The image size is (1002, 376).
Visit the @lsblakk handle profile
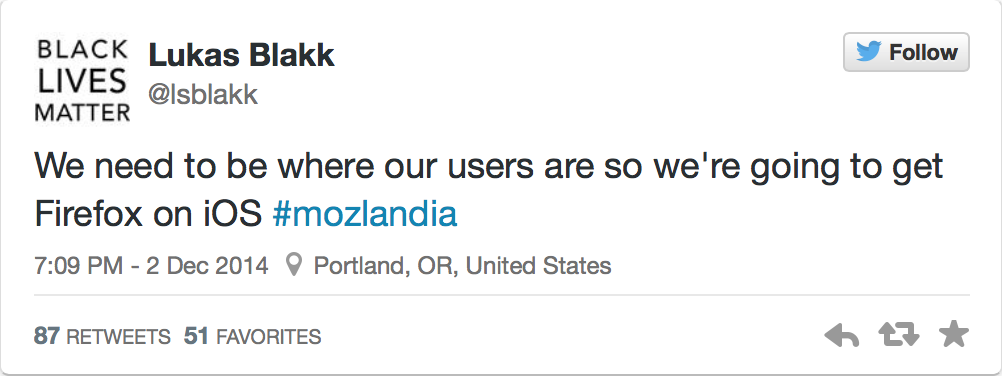[203, 95]
